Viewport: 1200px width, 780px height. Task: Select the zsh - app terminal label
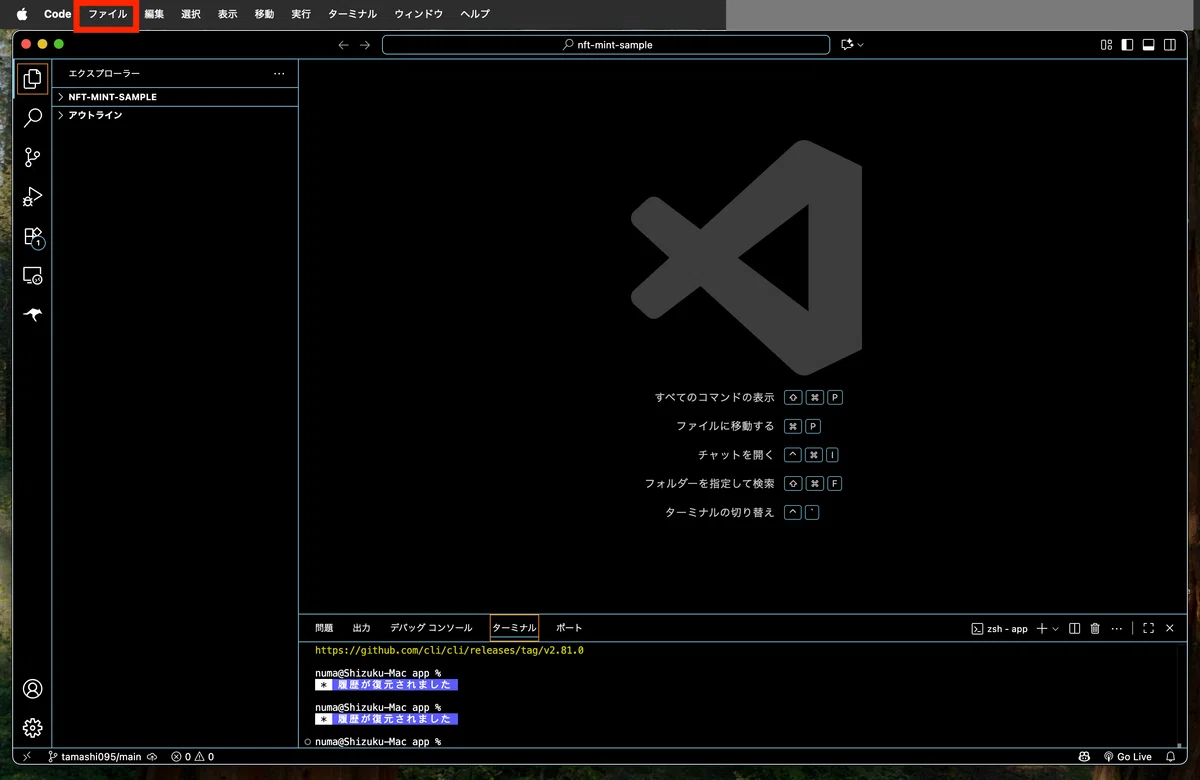click(x=1000, y=628)
